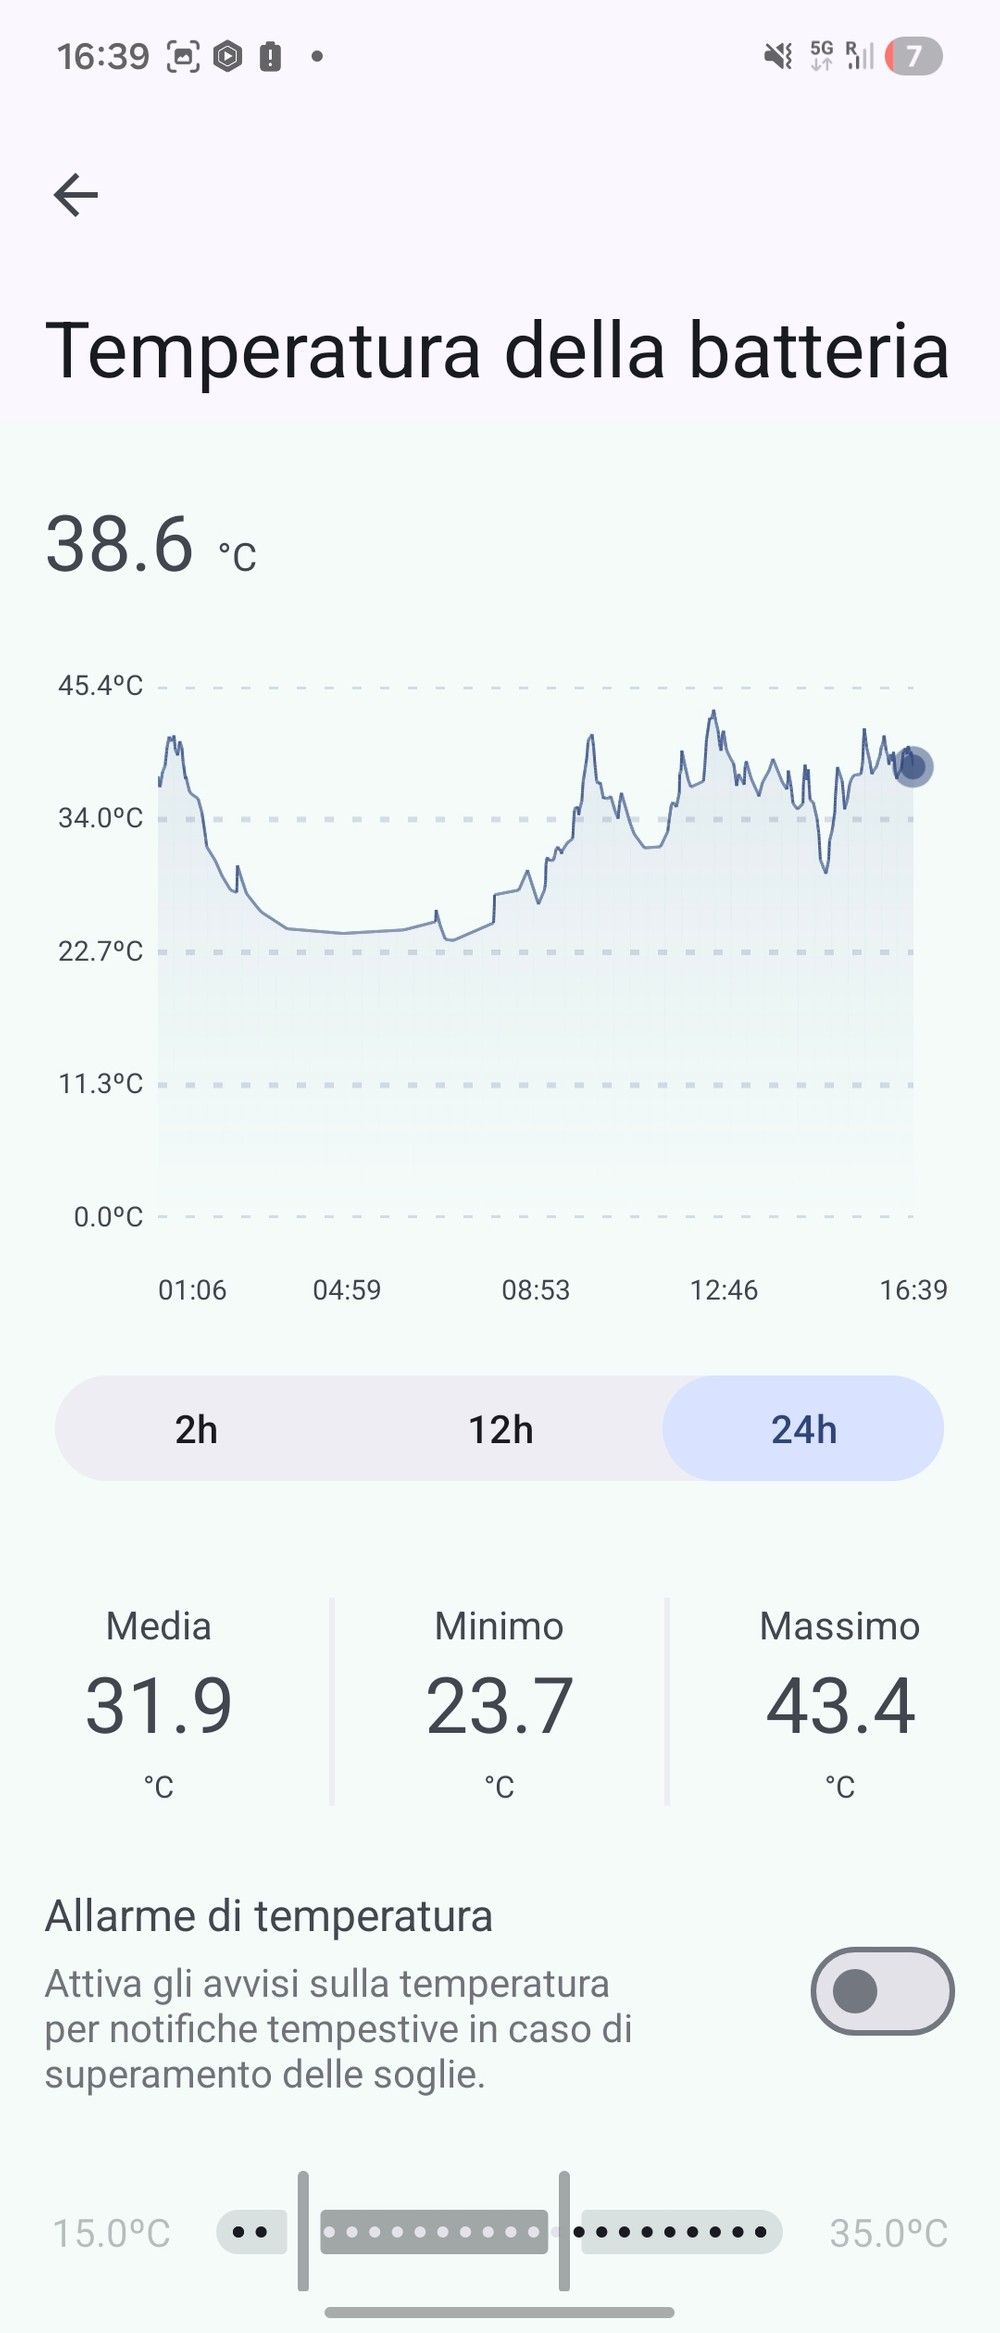
Task: Go back using the arrow icon
Action: pyautogui.click(x=75, y=195)
